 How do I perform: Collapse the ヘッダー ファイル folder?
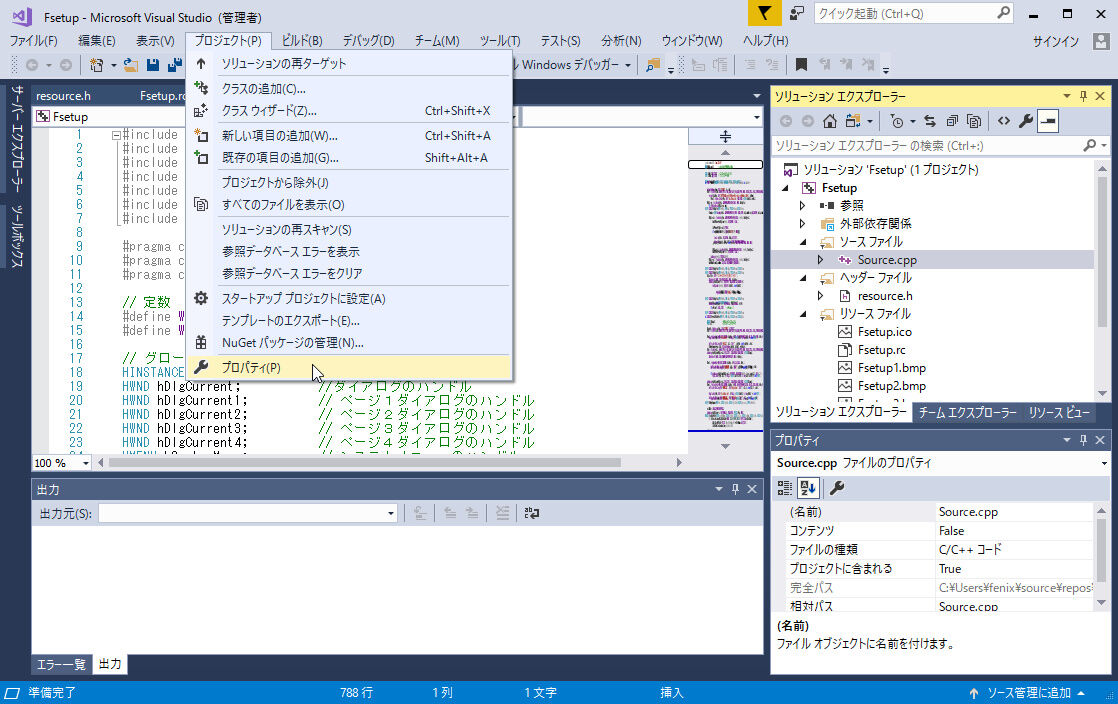point(804,277)
